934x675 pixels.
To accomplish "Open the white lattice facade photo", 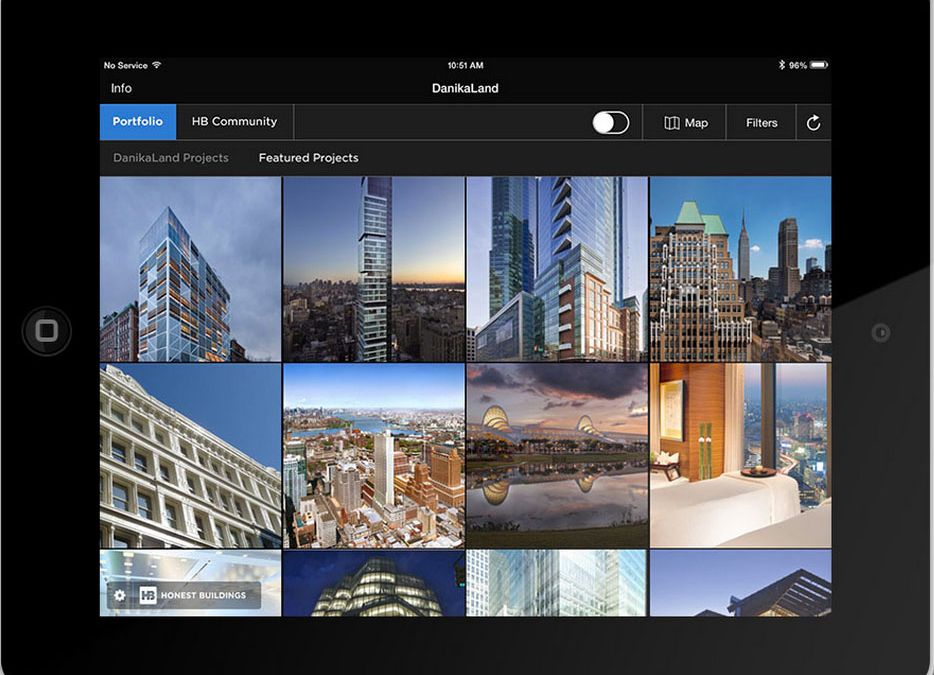I will (x=557, y=583).
